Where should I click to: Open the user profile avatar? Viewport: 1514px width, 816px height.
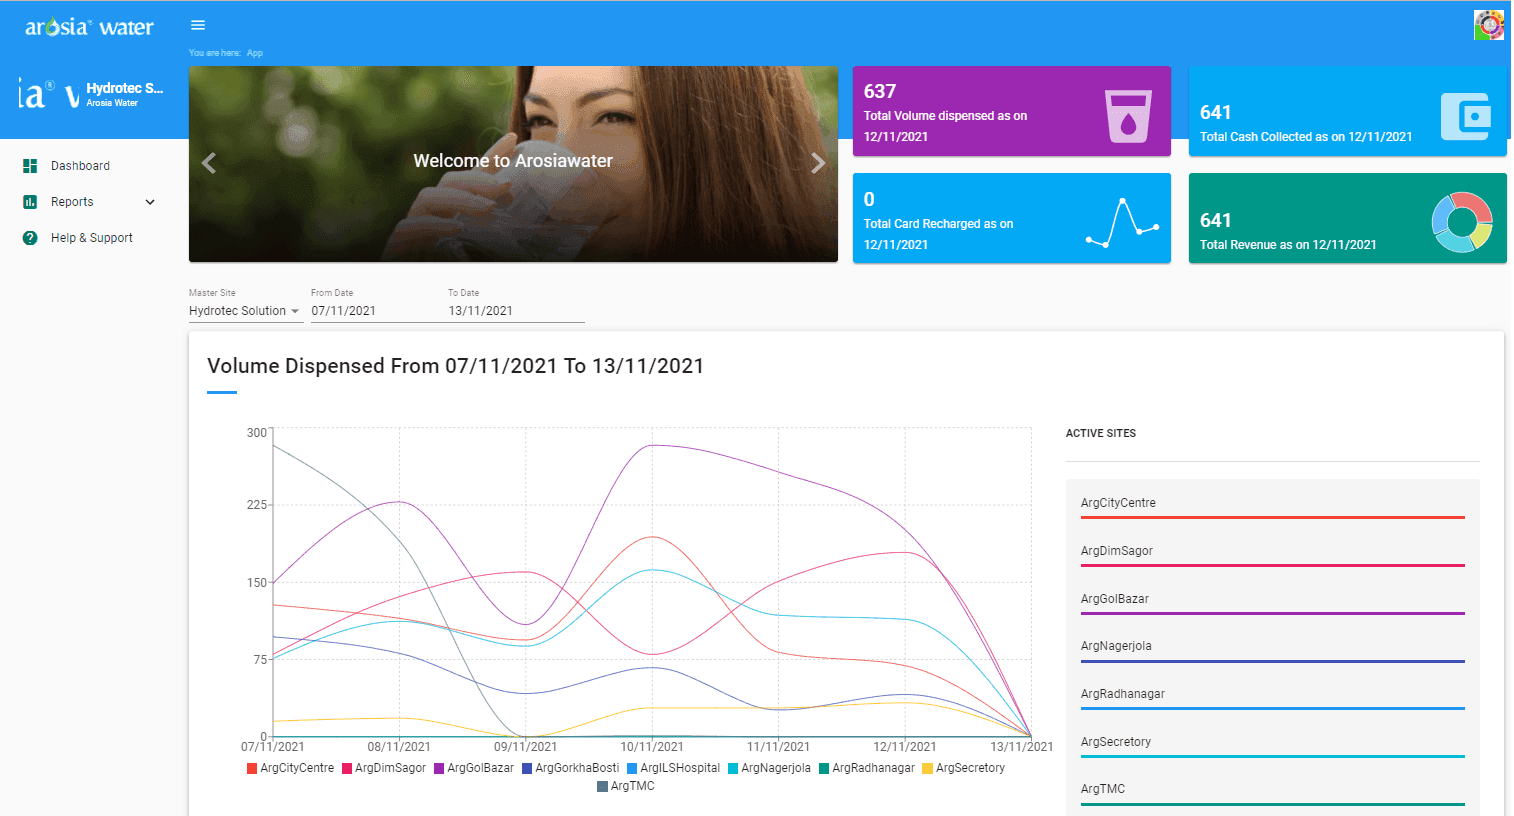click(1488, 25)
